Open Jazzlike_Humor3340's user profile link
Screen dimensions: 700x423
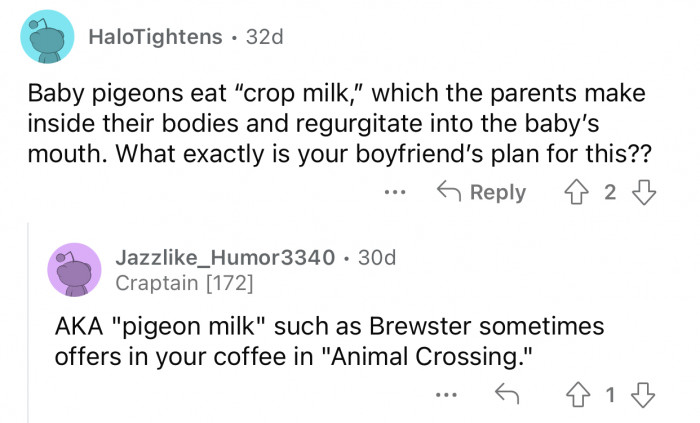point(225,258)
